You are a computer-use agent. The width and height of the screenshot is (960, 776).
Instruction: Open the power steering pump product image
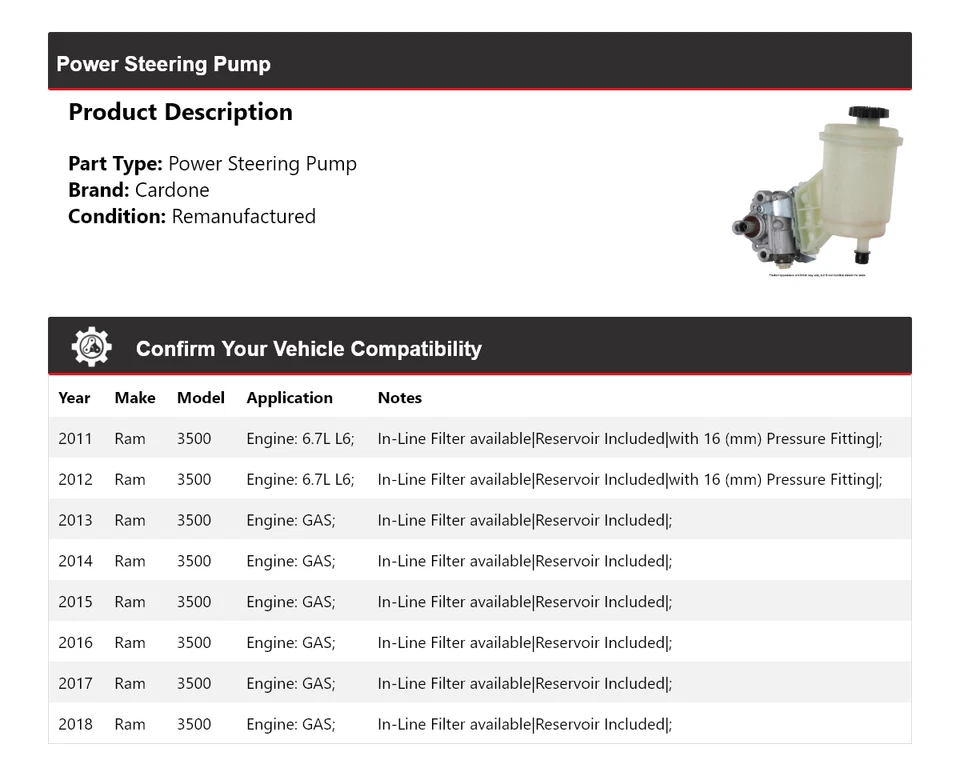point(817,190)
